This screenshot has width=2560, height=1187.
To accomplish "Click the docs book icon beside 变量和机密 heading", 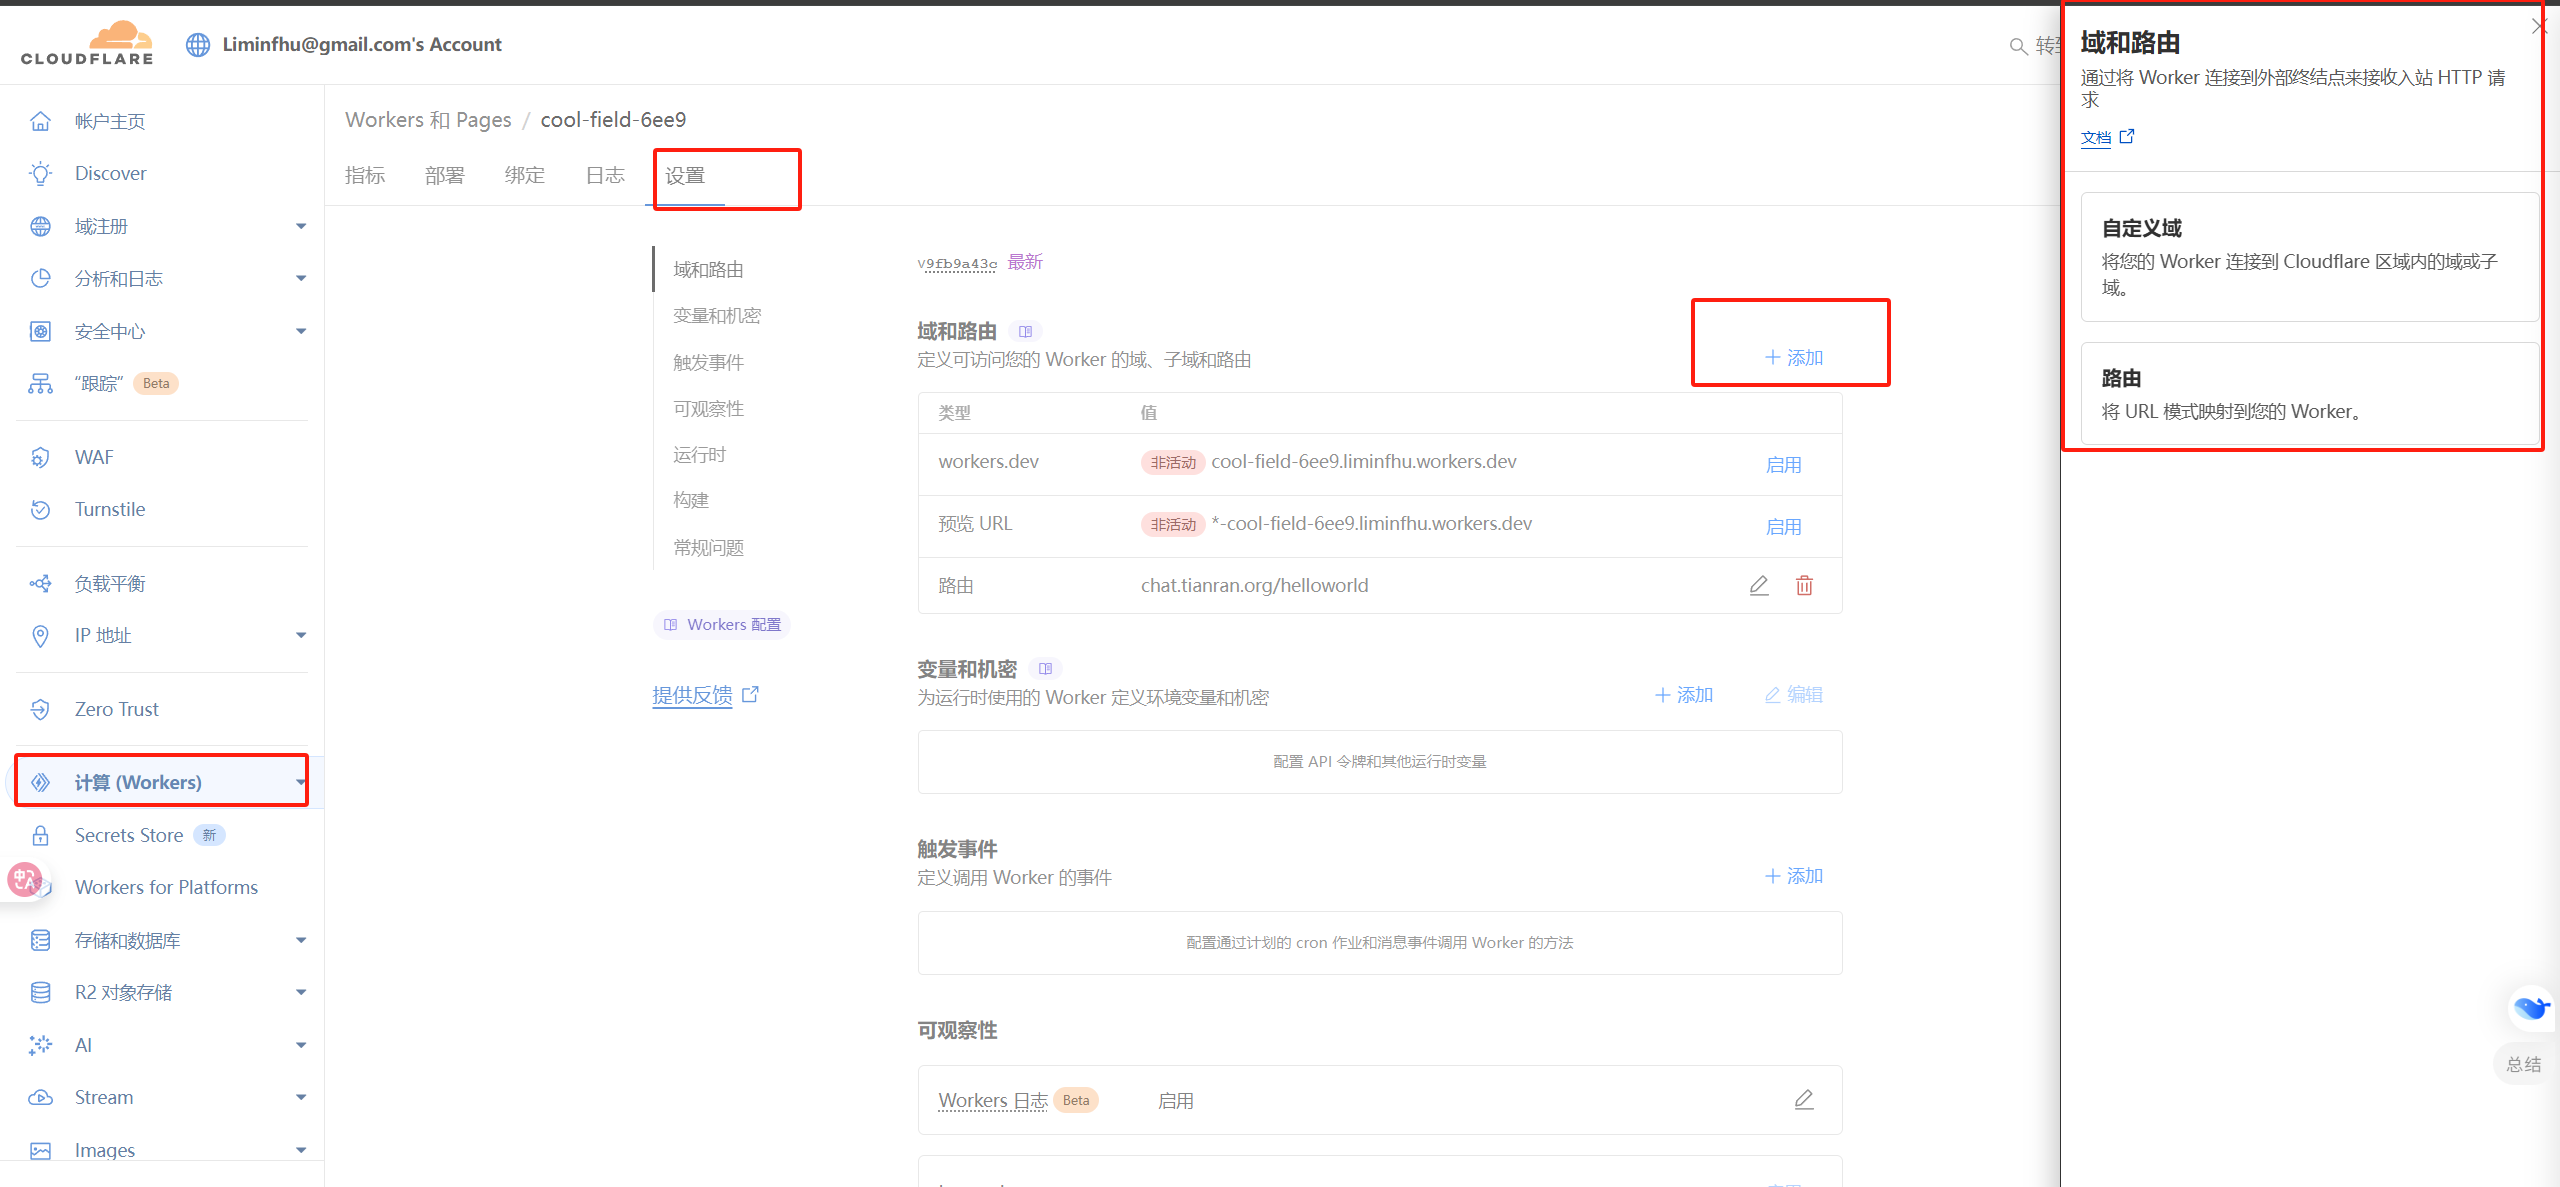I will (x=1045, y=669).
